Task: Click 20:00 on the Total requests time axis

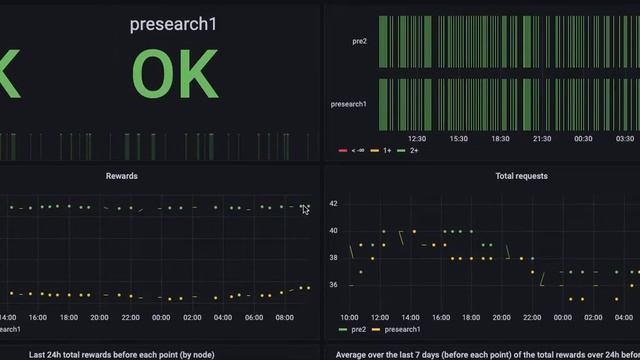Action: 501,317
